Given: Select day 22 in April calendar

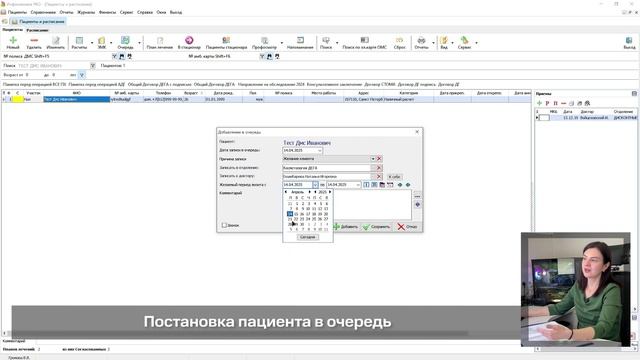Looking at the screenshot, I should click(296, 219).
